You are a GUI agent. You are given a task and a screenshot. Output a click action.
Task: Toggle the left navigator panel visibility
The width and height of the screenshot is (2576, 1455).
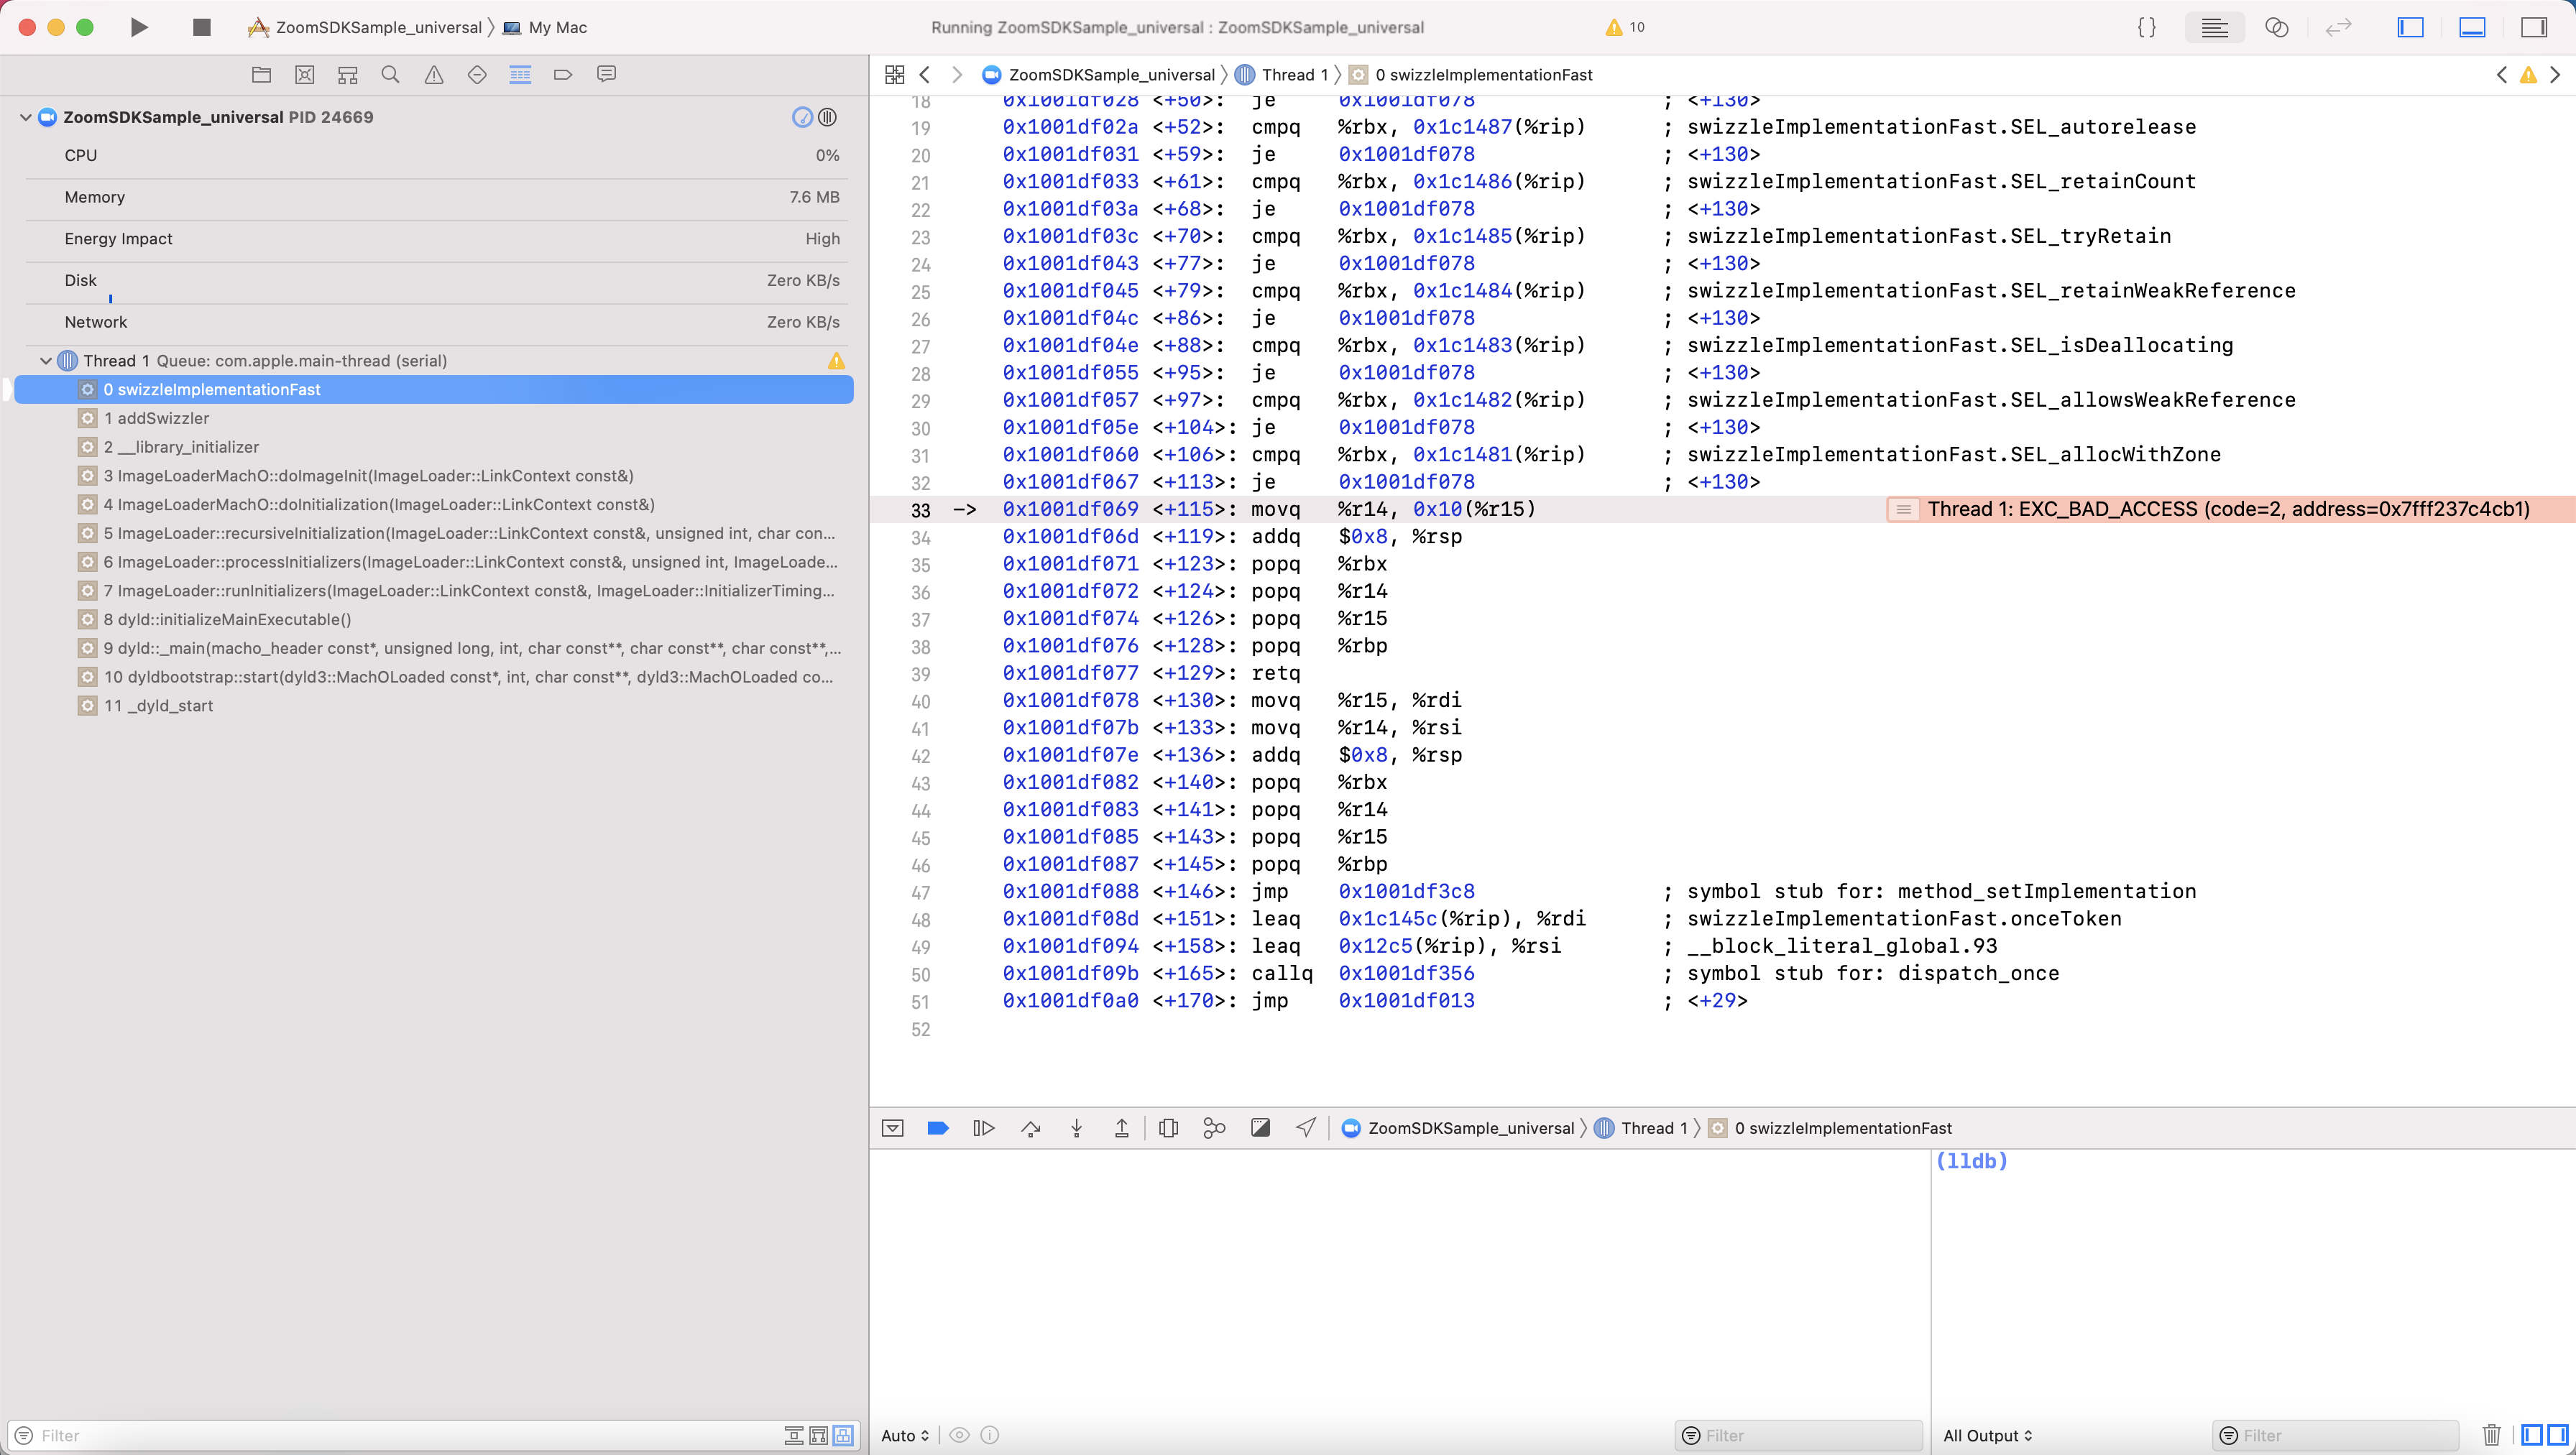[x=2411, y=27]
